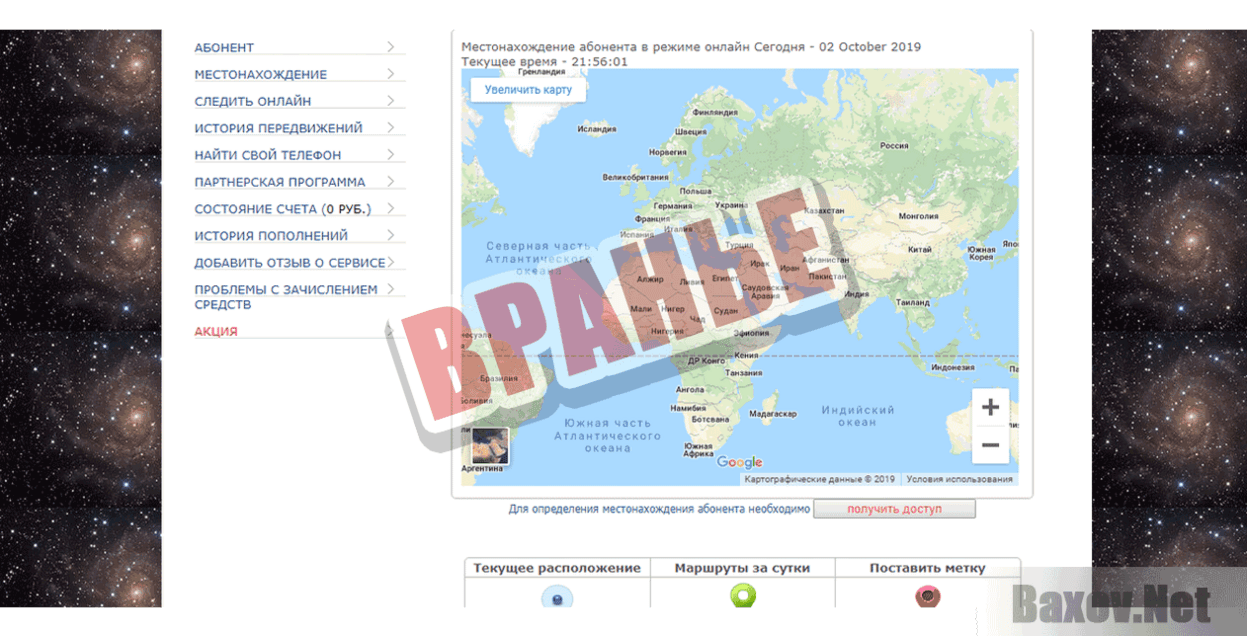Expand chevron beside 'Найти свой телефон'
The image size is (1247, 636).
390,154
